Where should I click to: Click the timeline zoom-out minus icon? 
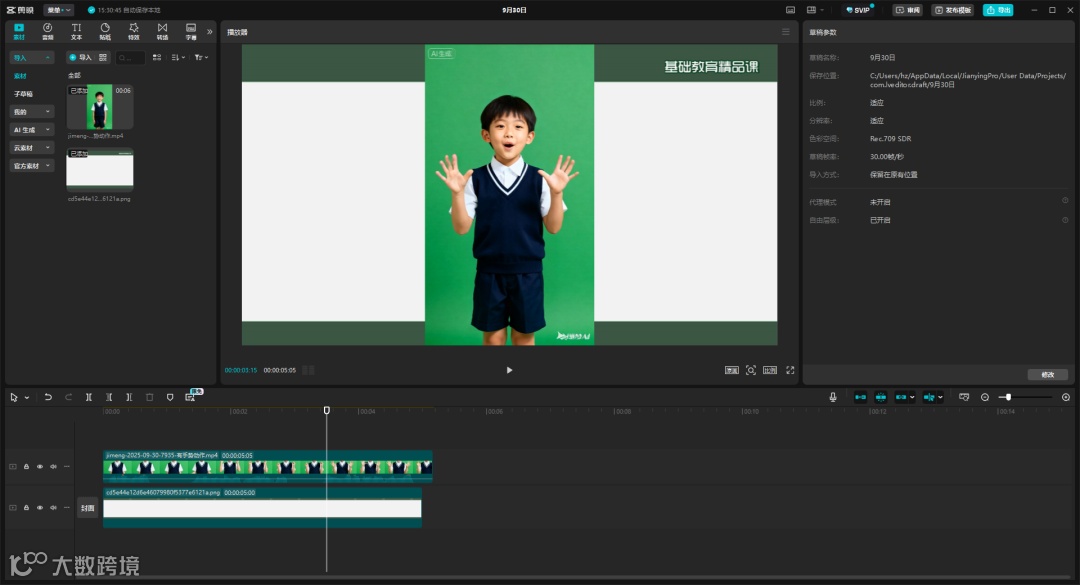pyautogui.click(x=985, y=397)
